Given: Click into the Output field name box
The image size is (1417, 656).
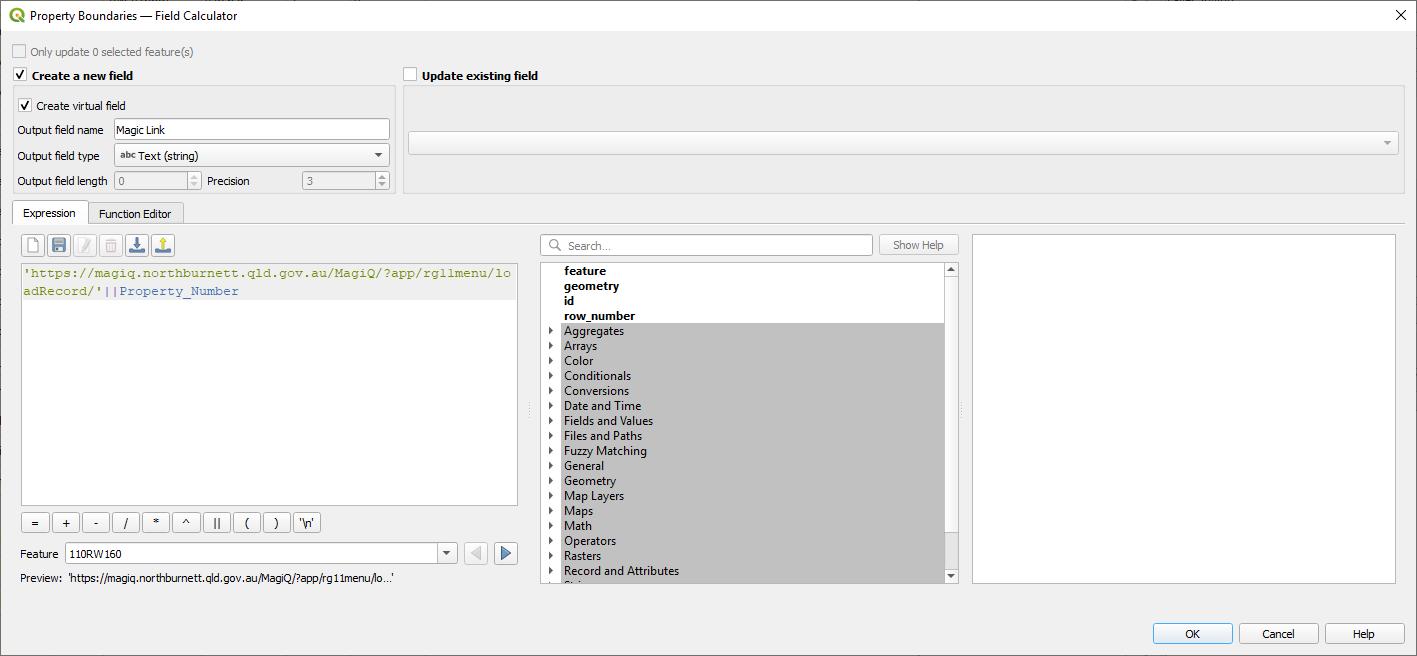Looking at the screenshot, I should (251, 130).
